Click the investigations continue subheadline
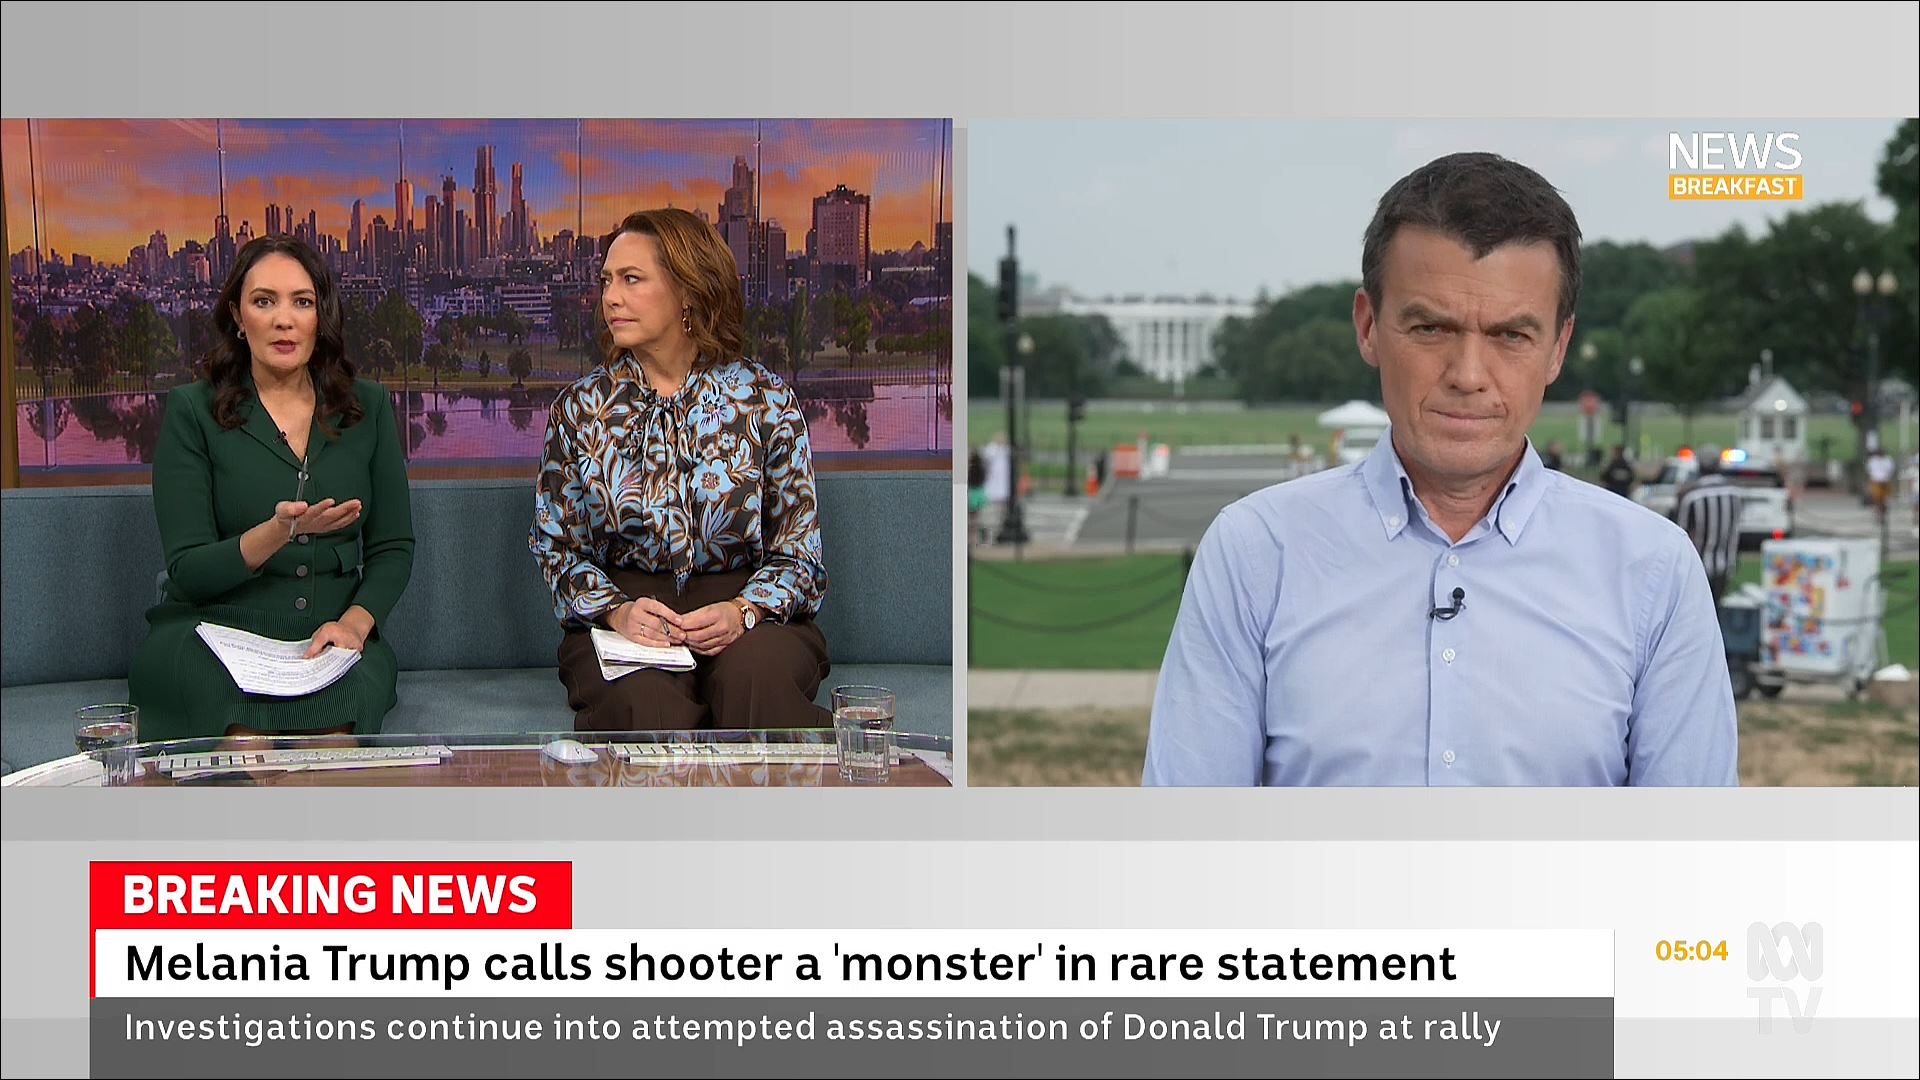This screenshot has height=1080, width=1920. click(x=812, y=1027)
